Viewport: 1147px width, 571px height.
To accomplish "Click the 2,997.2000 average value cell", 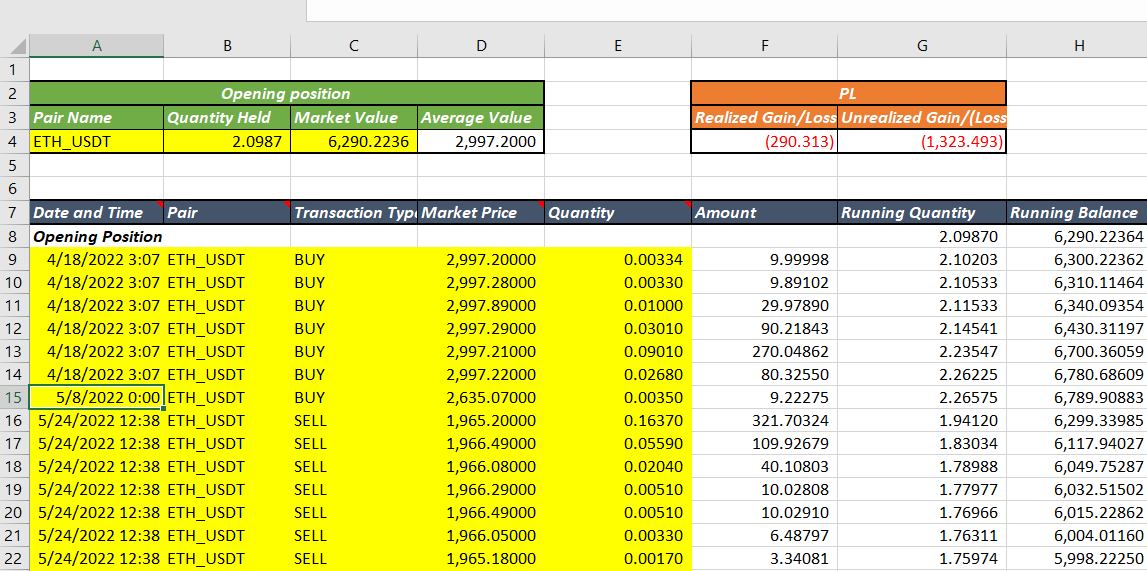I will pyautogui.click(x=481, y=142).
